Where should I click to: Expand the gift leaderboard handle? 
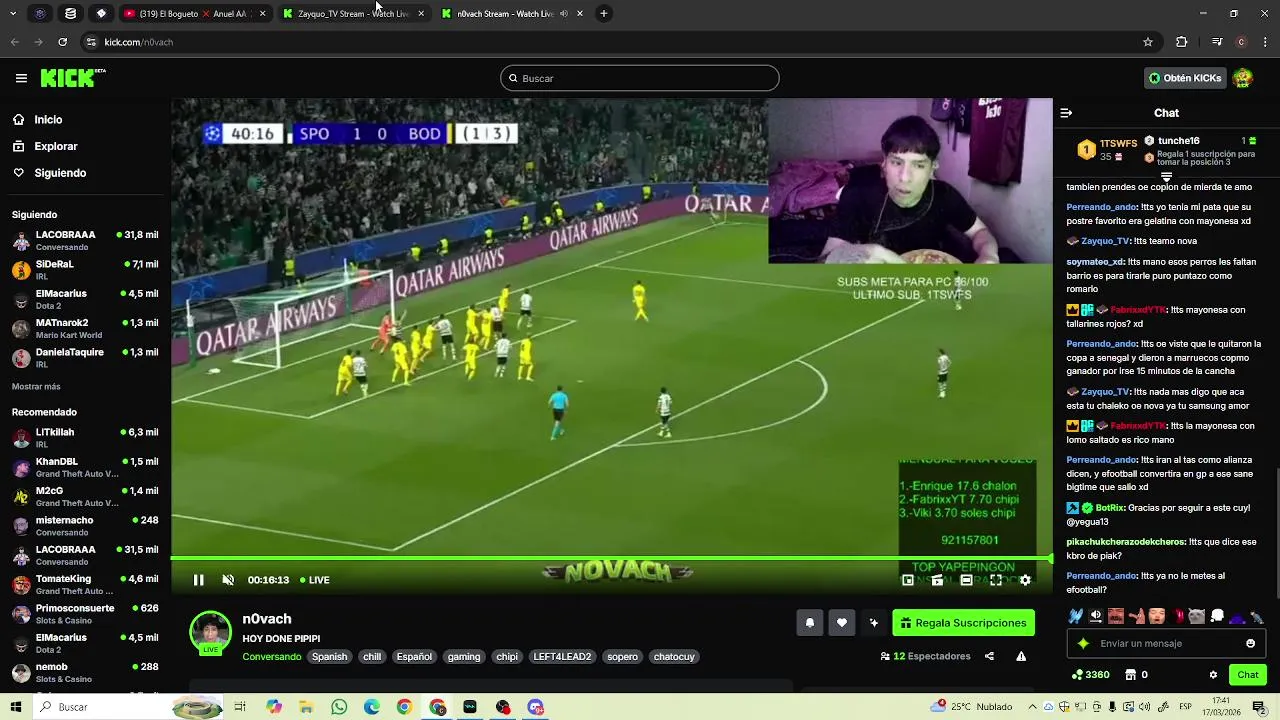pos(1166,177)
